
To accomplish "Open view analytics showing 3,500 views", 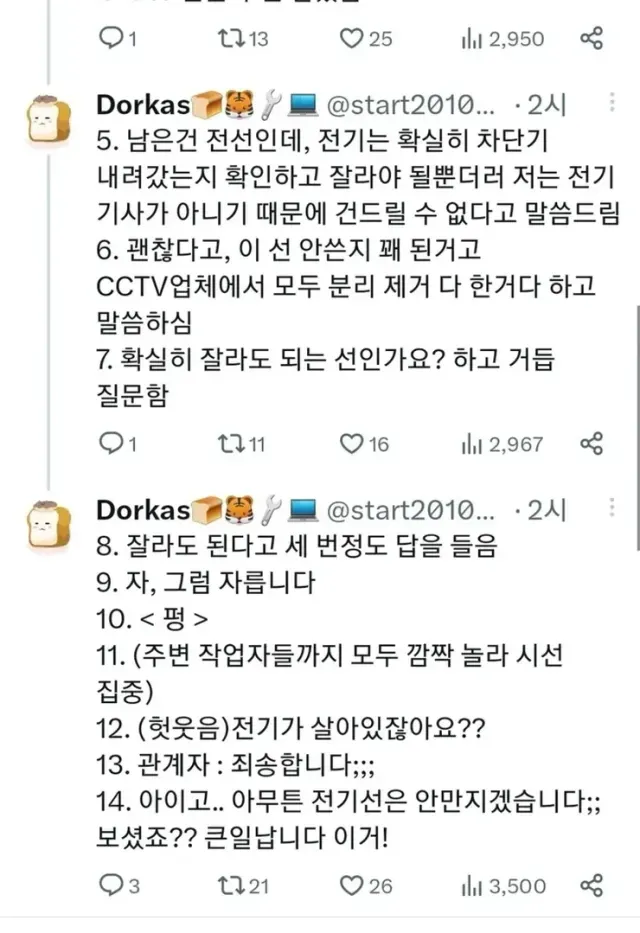I will pyautogui.click(x=471, y=885).
